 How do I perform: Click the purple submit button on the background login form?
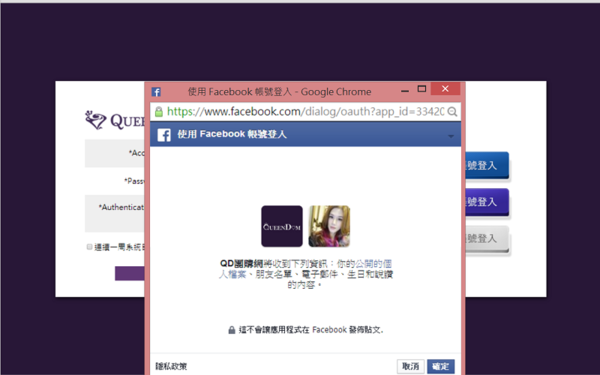pyautogui.click(x=130, y=273)
